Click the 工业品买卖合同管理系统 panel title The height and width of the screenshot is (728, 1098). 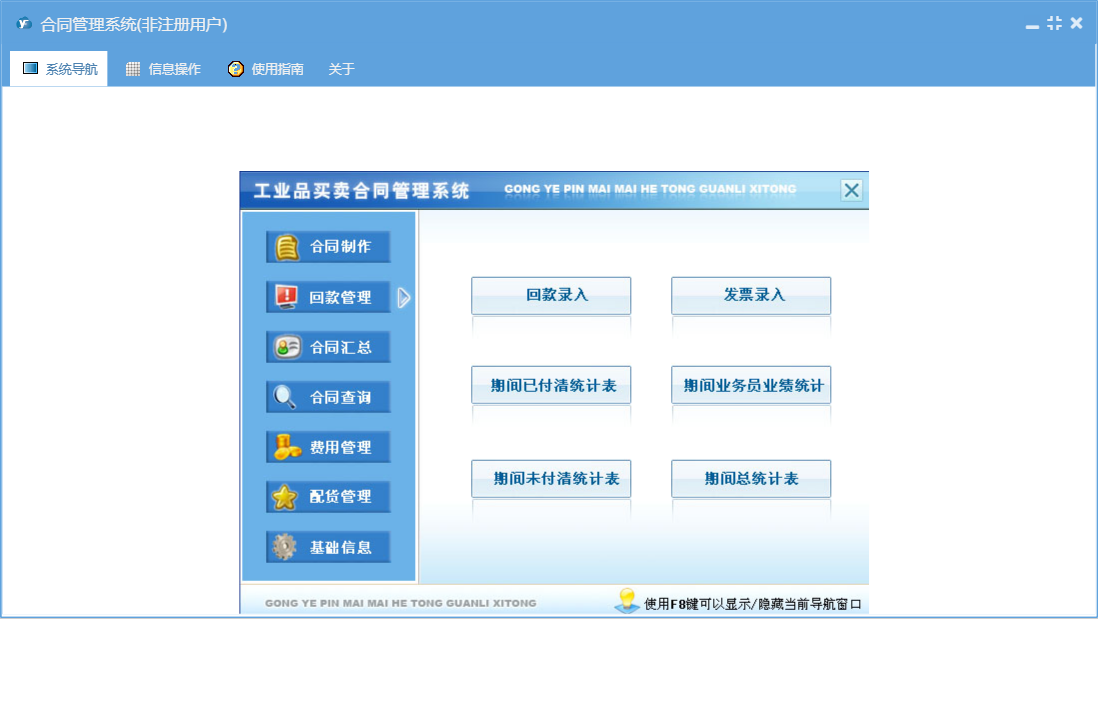tap(361, 191)
